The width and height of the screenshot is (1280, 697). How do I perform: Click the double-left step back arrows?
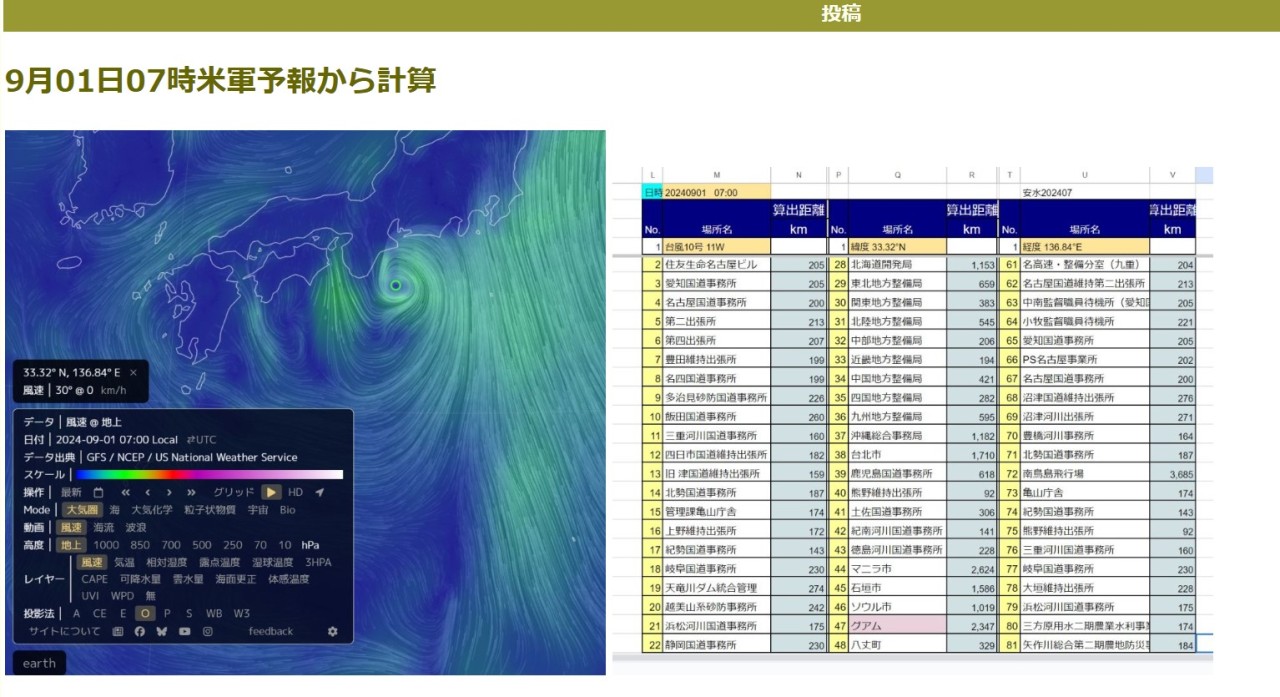pyautogui.click(x=126, y=492)
